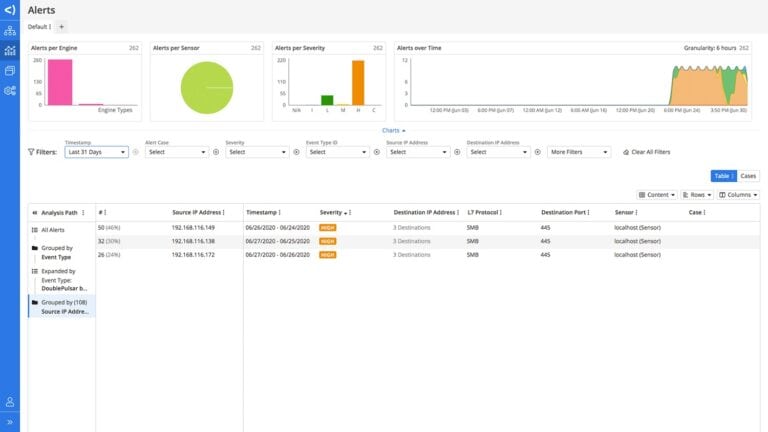This screenshot has height=432, width=768.
Task: Click the pink bar in Alerts per Engine
Action: click(x=60, y=82)
